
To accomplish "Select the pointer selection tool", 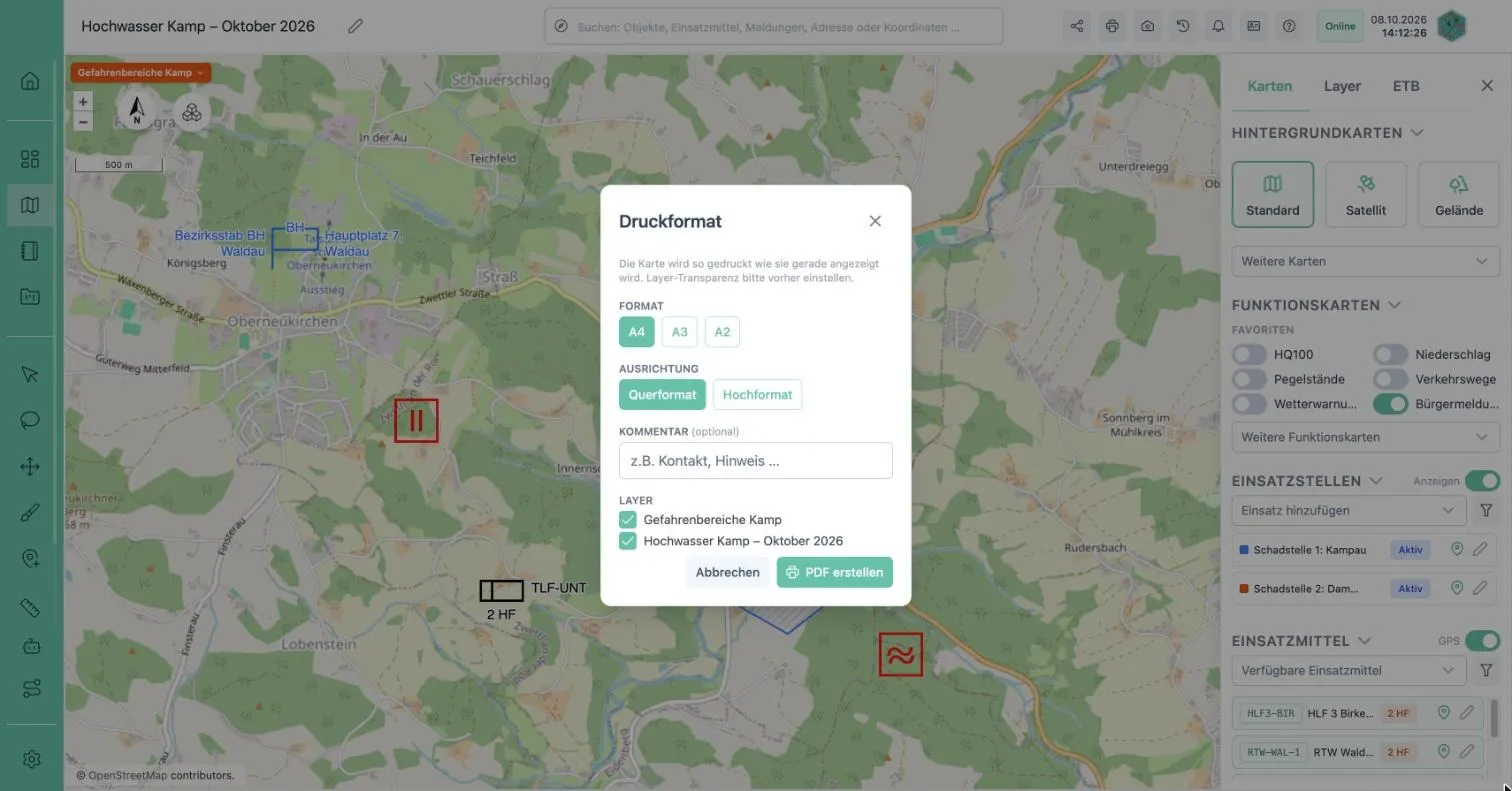I will click(x=30, y=374).
